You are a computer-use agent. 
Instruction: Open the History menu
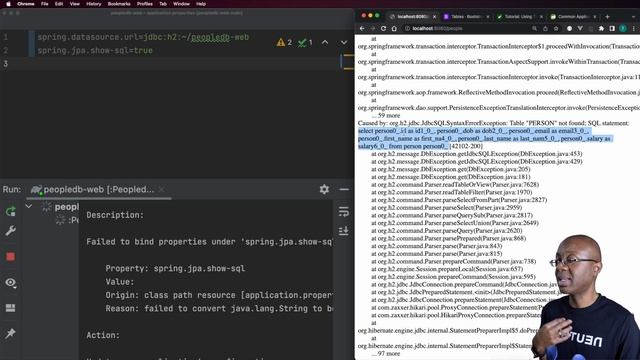pos(93,4)
